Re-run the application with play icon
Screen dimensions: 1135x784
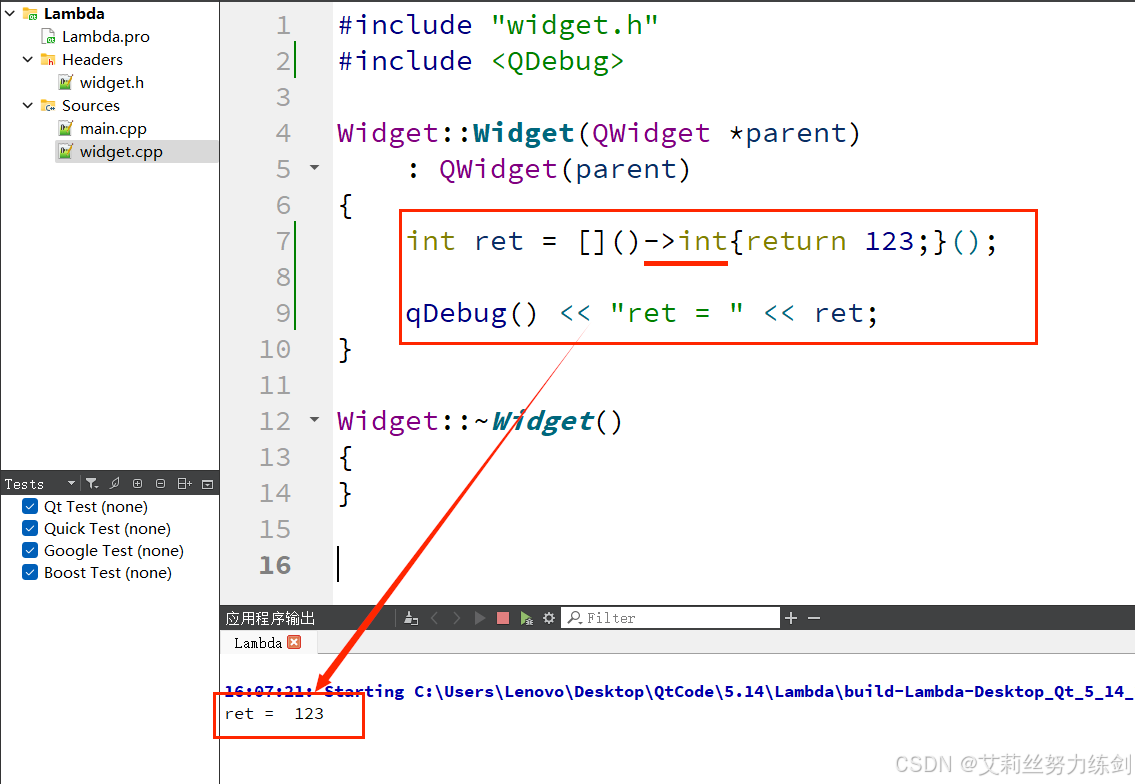tap(479, 618)
